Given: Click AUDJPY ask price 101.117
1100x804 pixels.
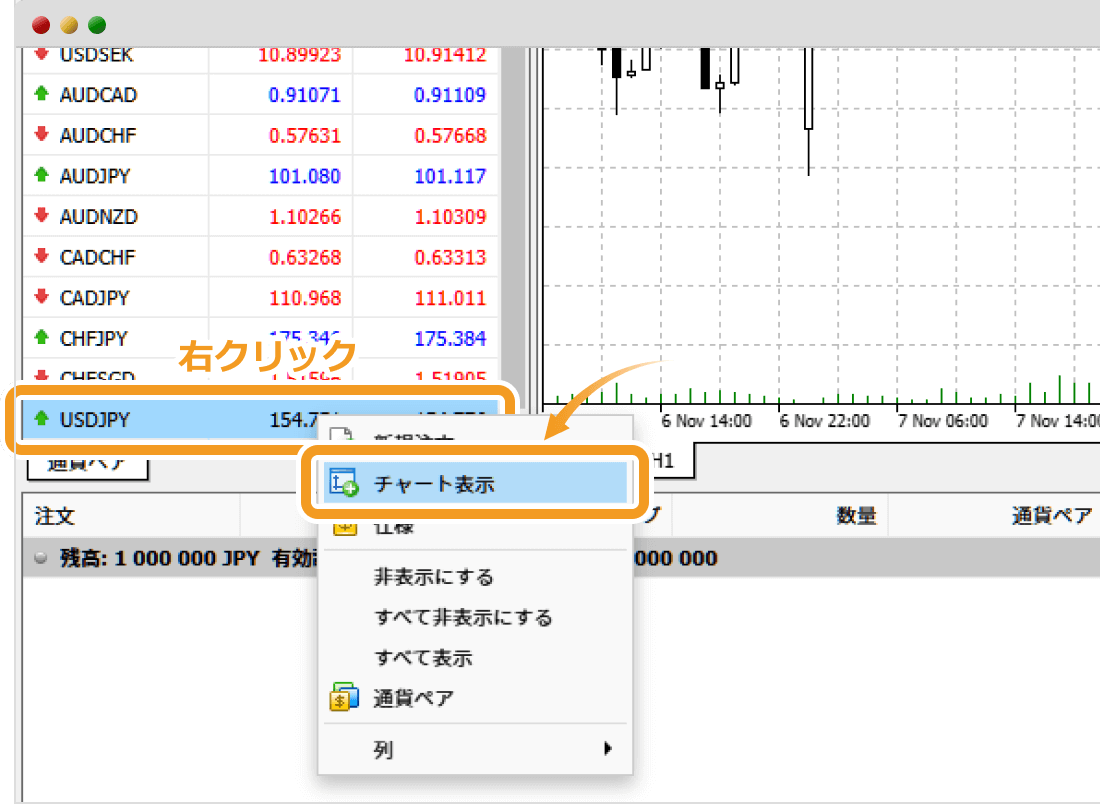Looking at the screenshot, I should click(450, 176).
